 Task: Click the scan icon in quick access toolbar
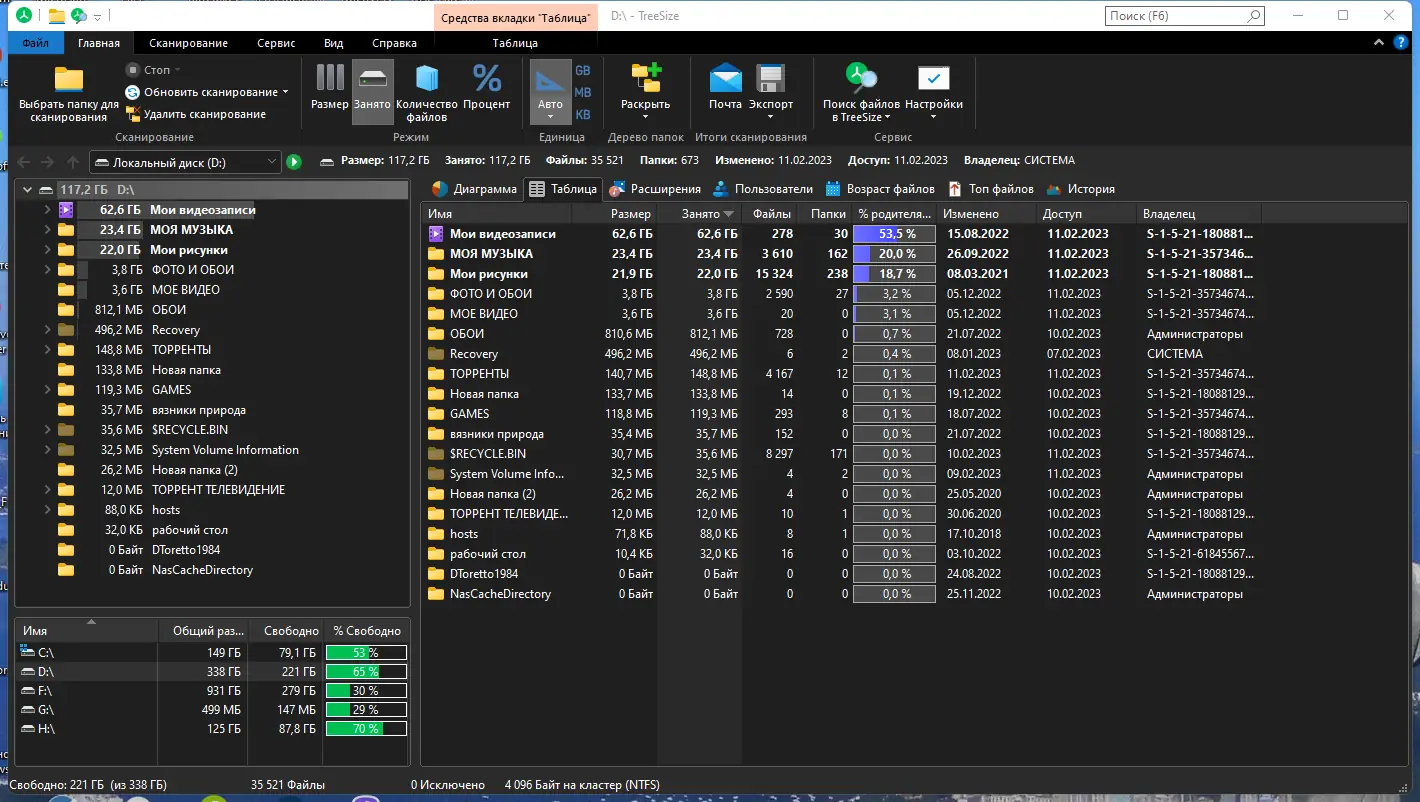tap(78, 16)
